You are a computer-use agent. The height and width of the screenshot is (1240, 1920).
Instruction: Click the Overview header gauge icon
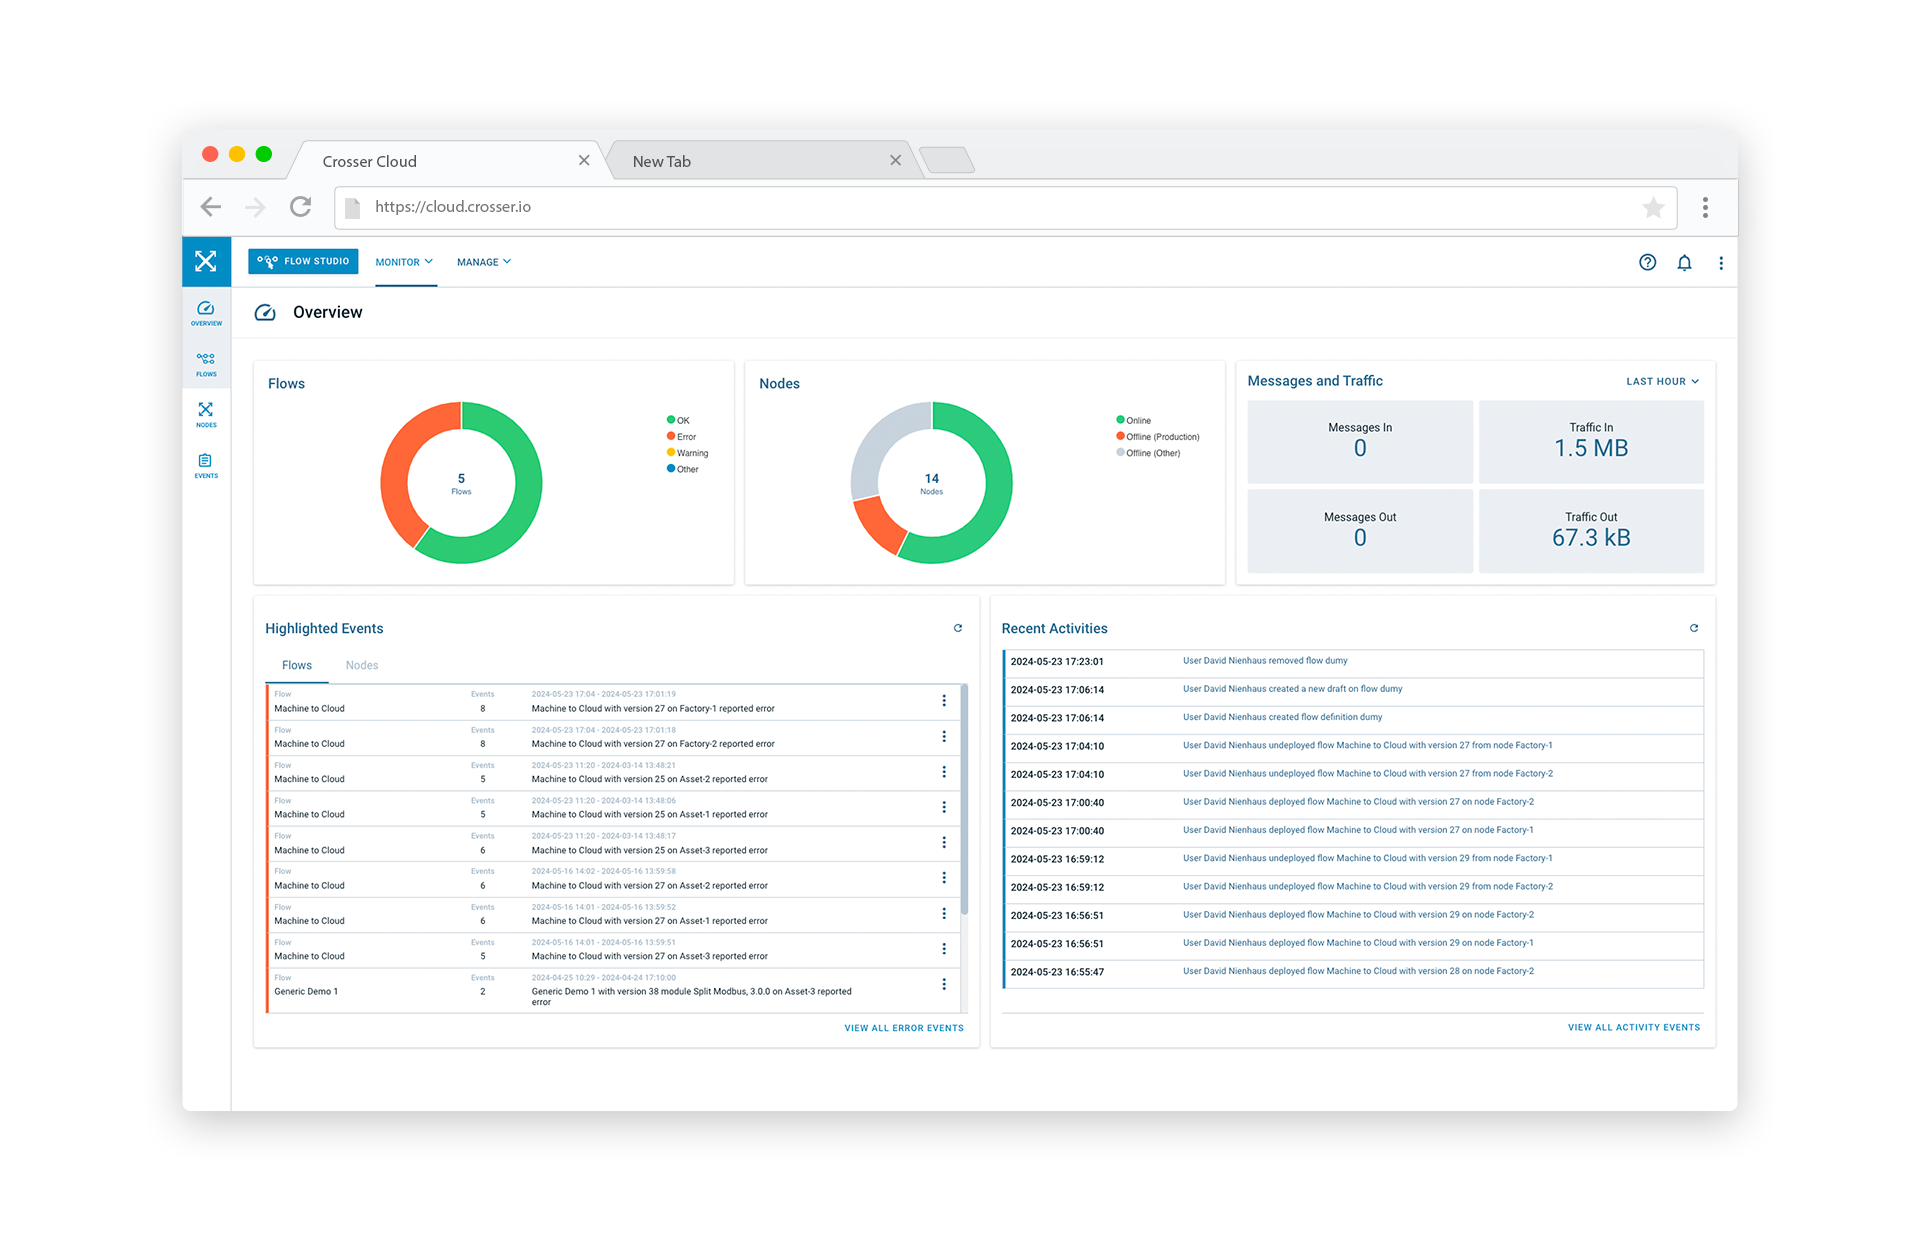point(265,313)
